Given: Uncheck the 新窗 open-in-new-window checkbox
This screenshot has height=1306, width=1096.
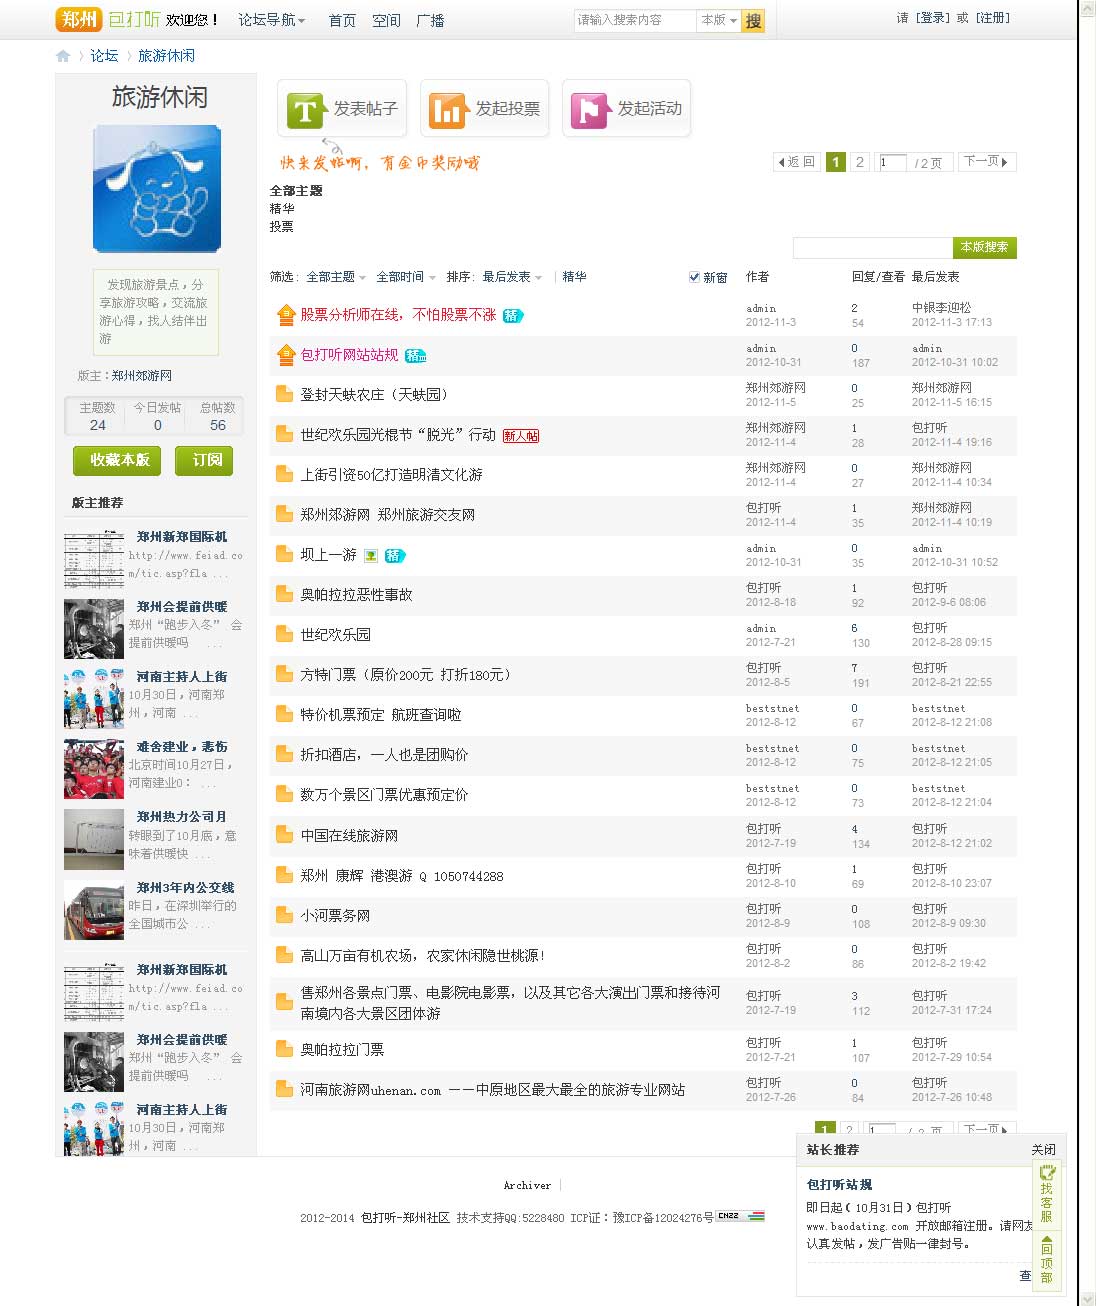Looking at the screenshot, I should click(x=694, y=277).
